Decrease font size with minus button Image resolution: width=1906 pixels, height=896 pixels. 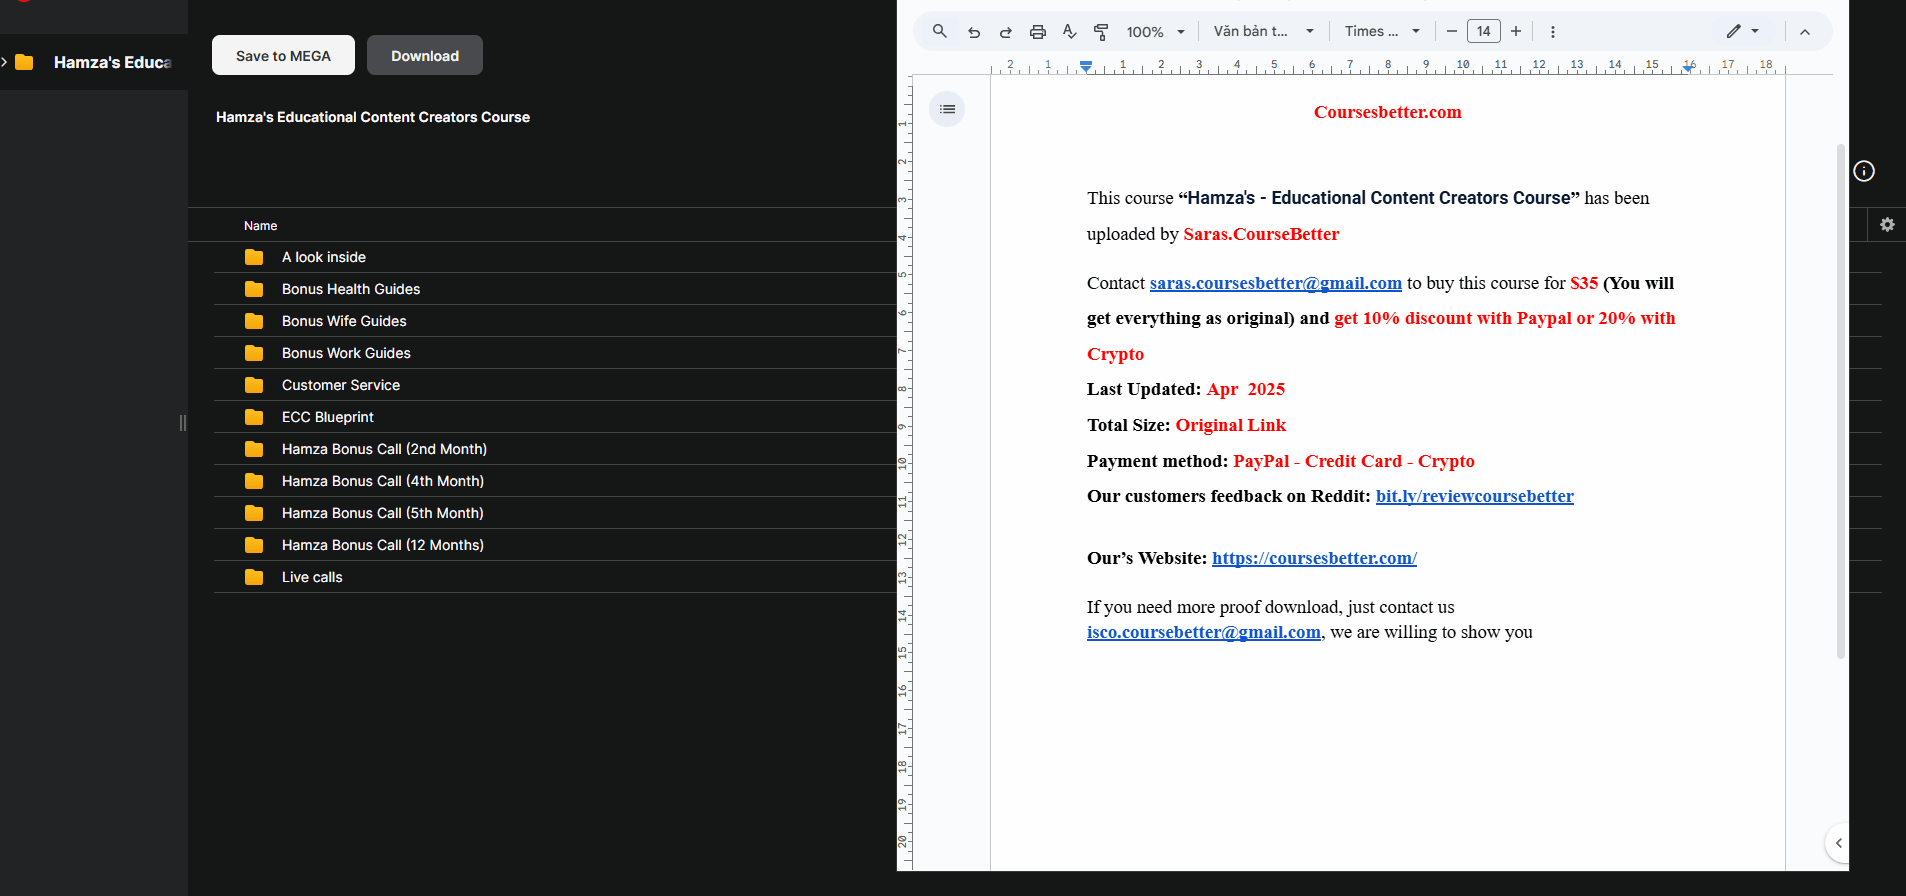click(x=1451, y=32)
